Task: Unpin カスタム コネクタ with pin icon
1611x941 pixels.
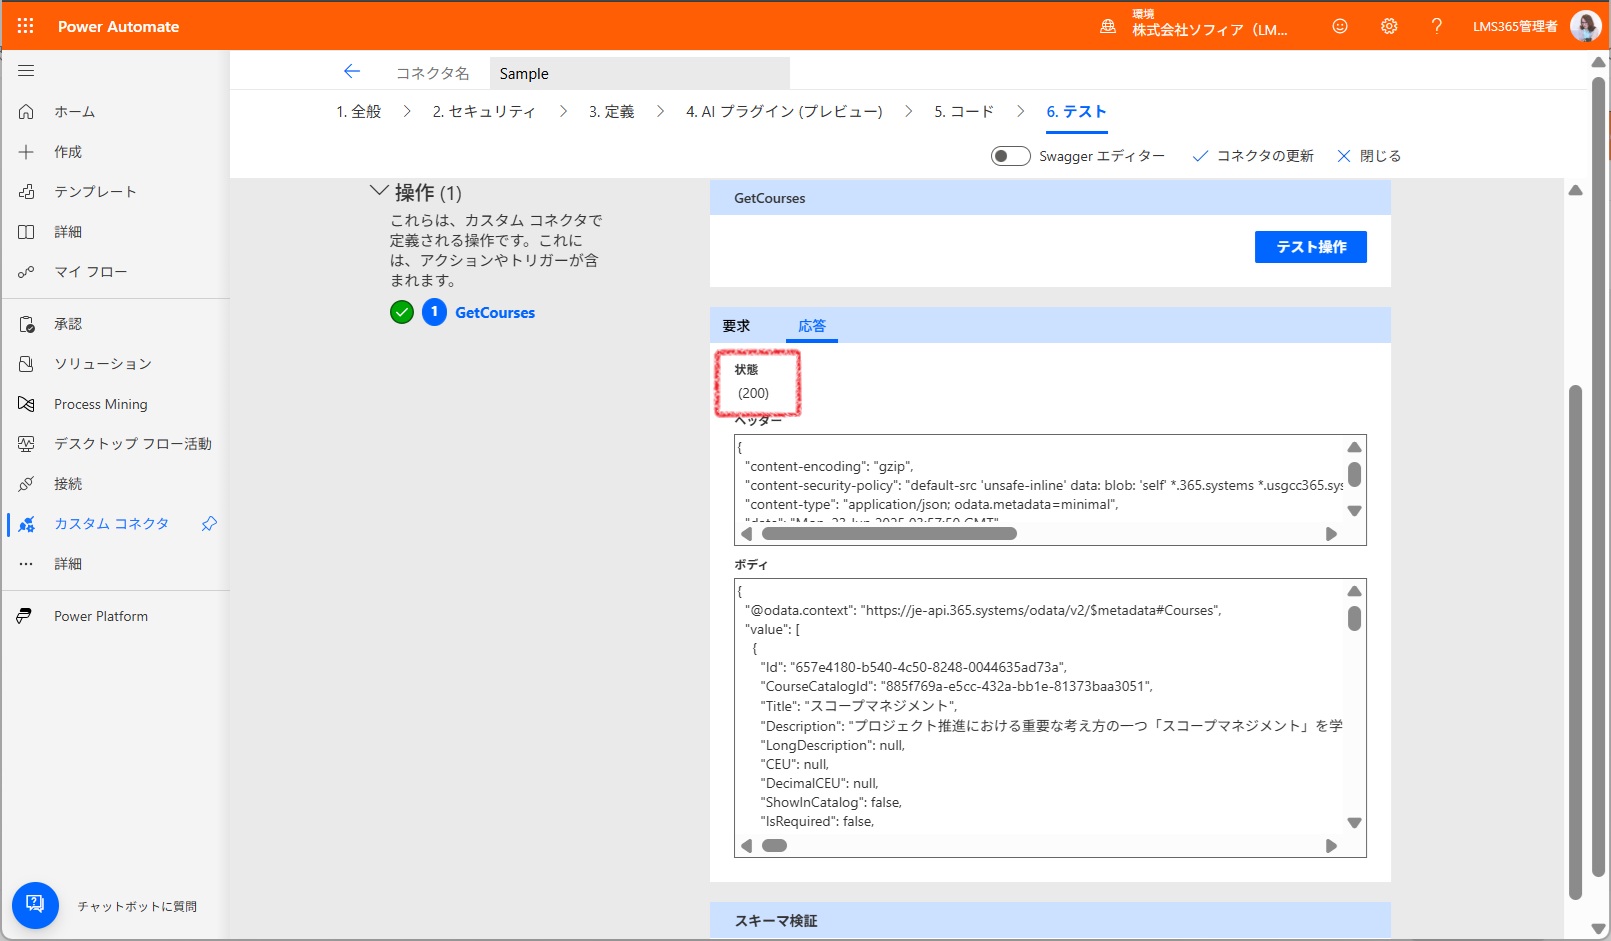Action: coord(209,524)
